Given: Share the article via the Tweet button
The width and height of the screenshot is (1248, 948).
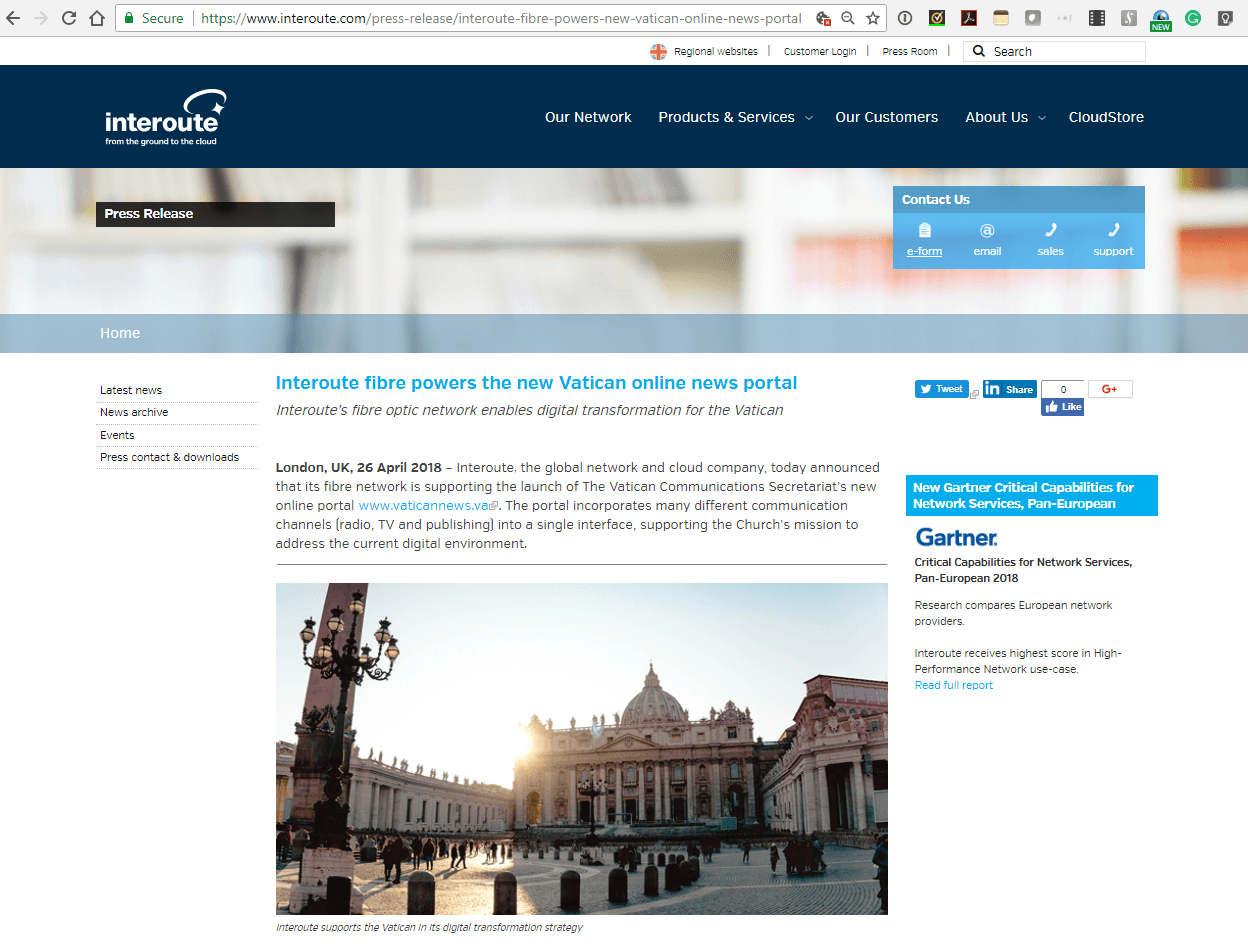Looking at the screenshot, I should tap(940, 389).
